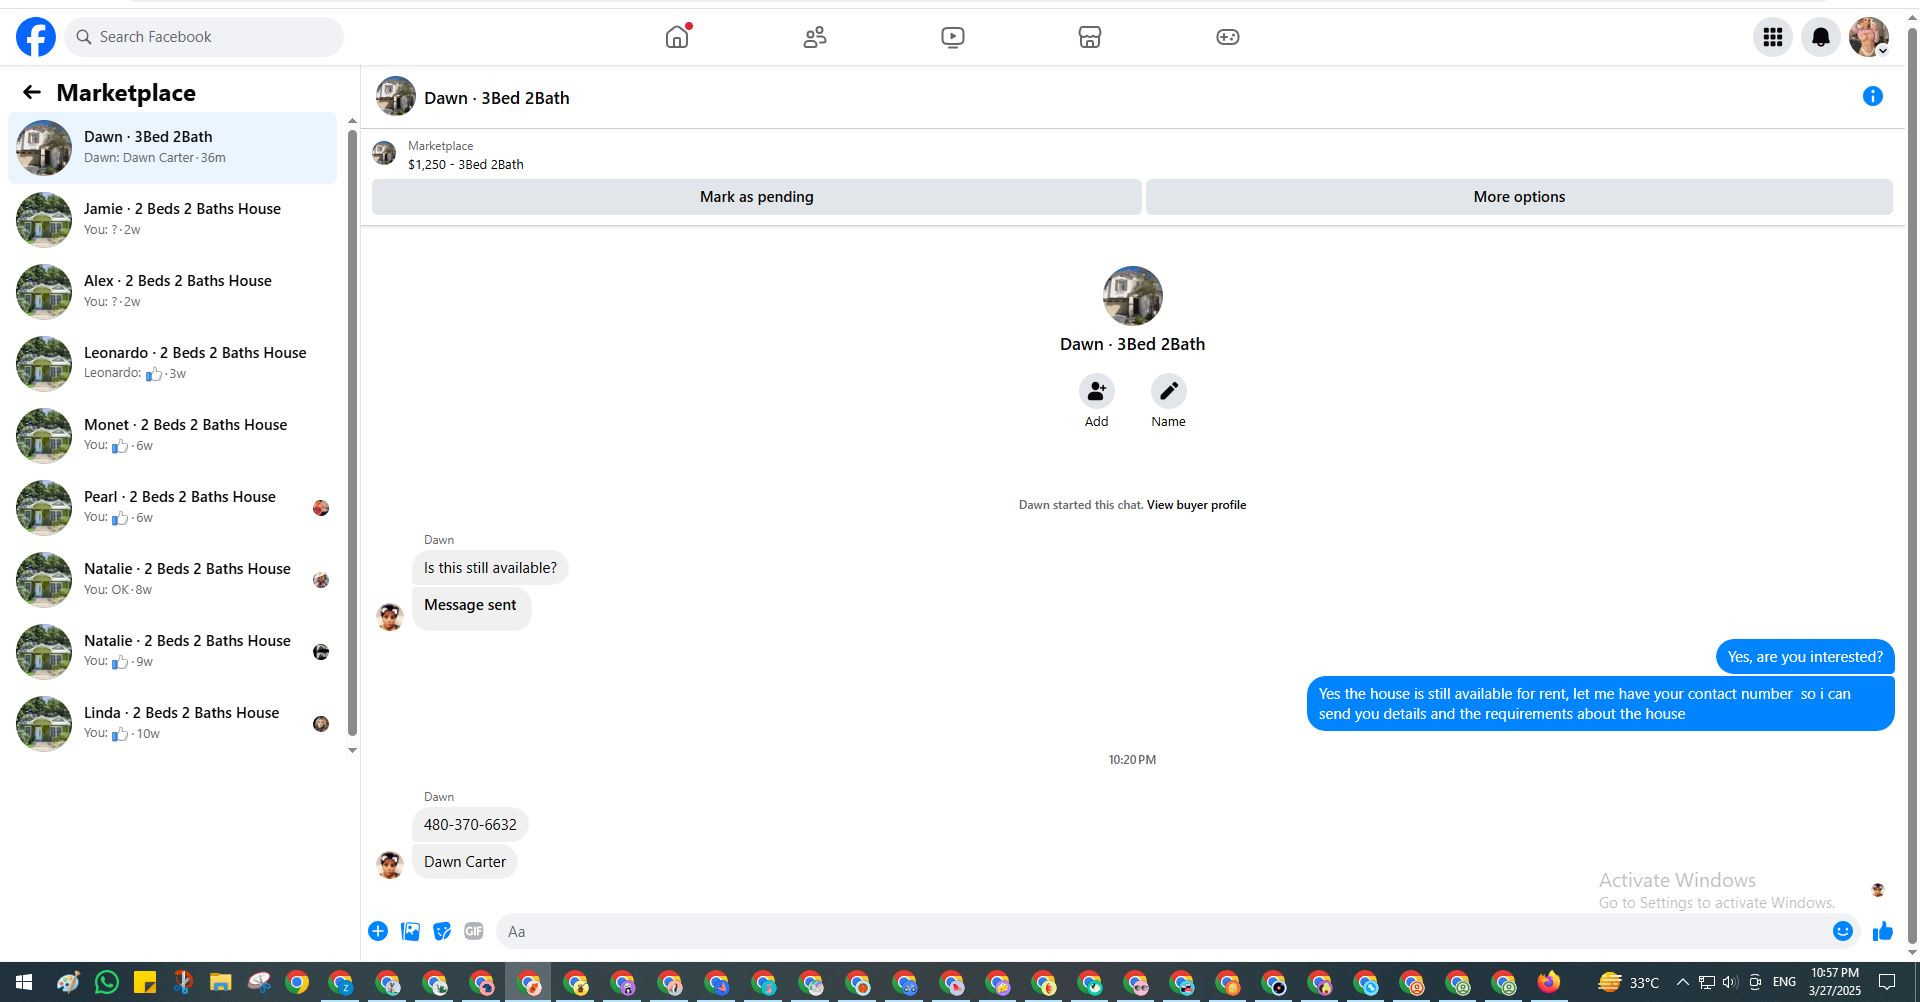Image resolution: width=1920 pixels, height=1002 pixels.
Task: Click the 'Is this still available?' message
Action: point(490,568)
